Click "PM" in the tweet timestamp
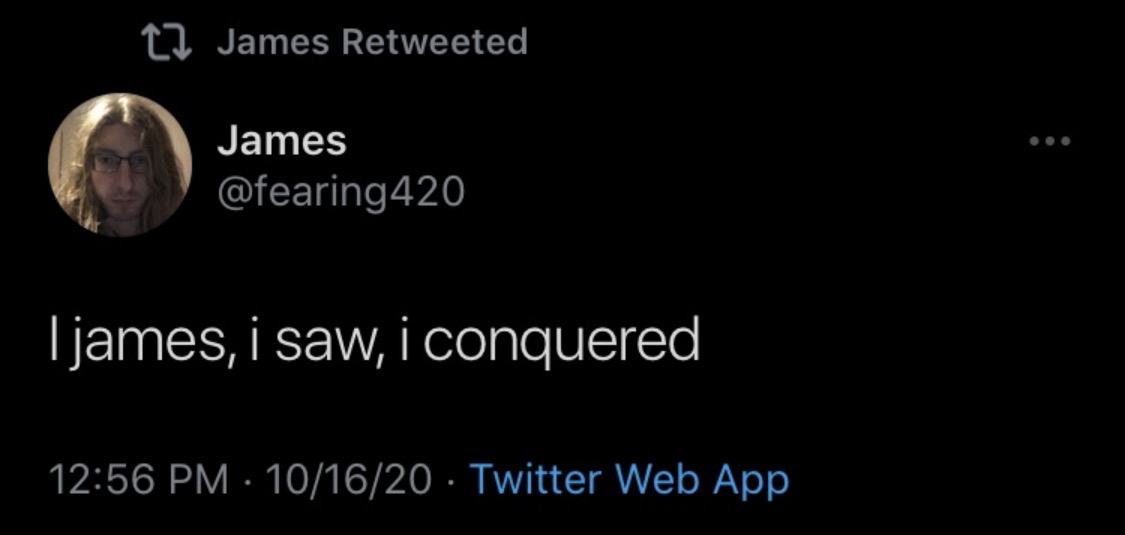The height and width of the screenshot is (535, 1125). pos(196,480)
